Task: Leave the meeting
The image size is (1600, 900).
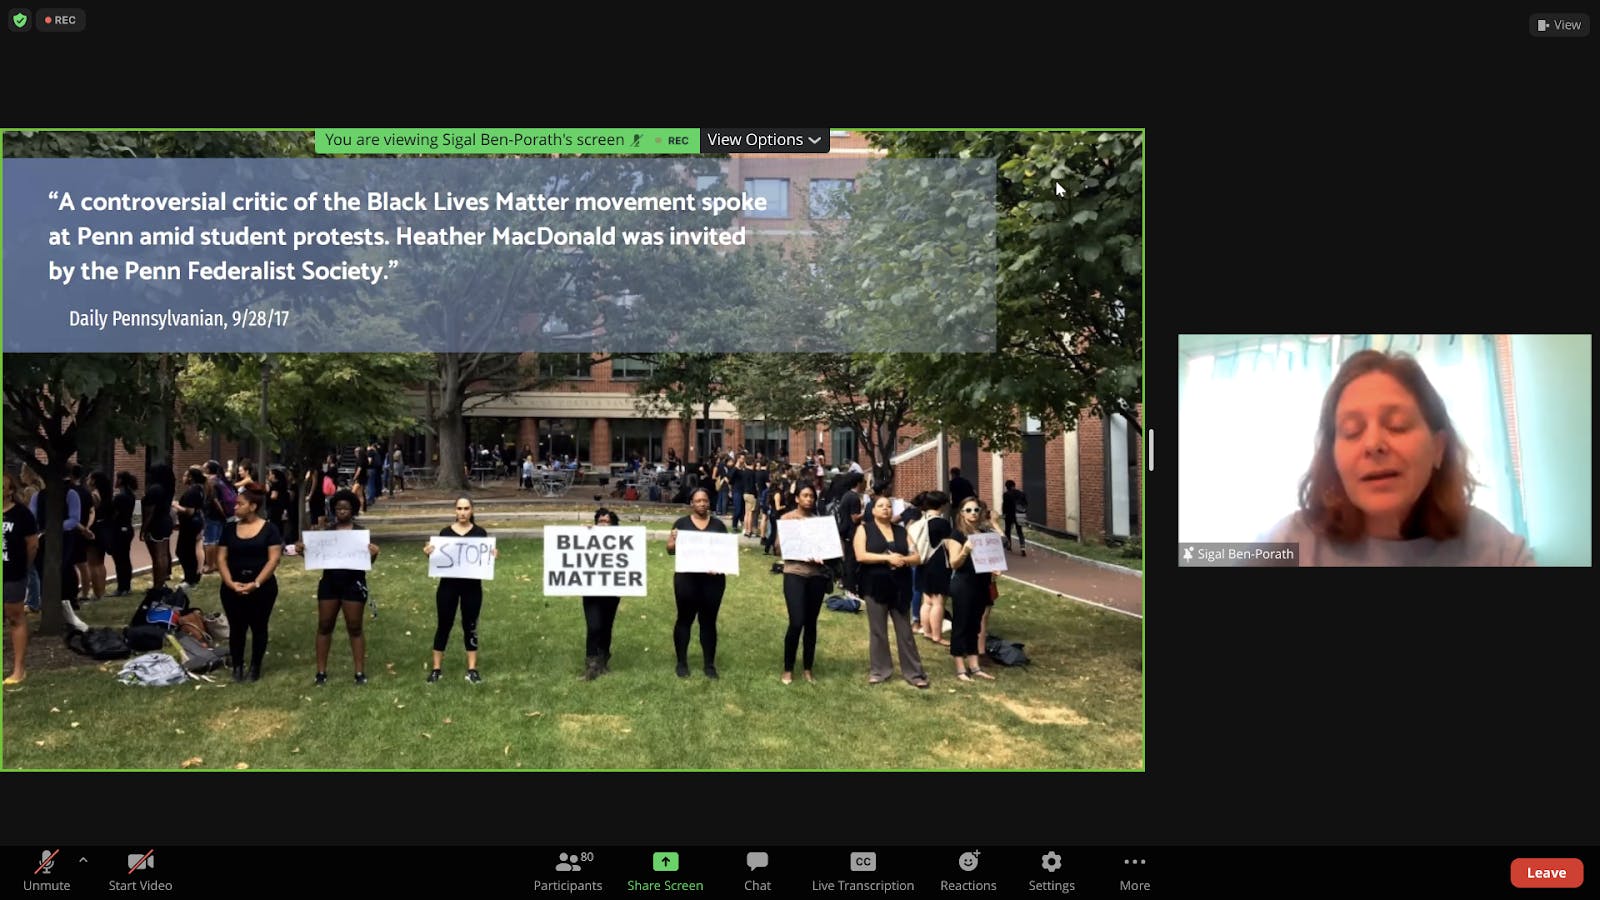Action: point(1546,873)
